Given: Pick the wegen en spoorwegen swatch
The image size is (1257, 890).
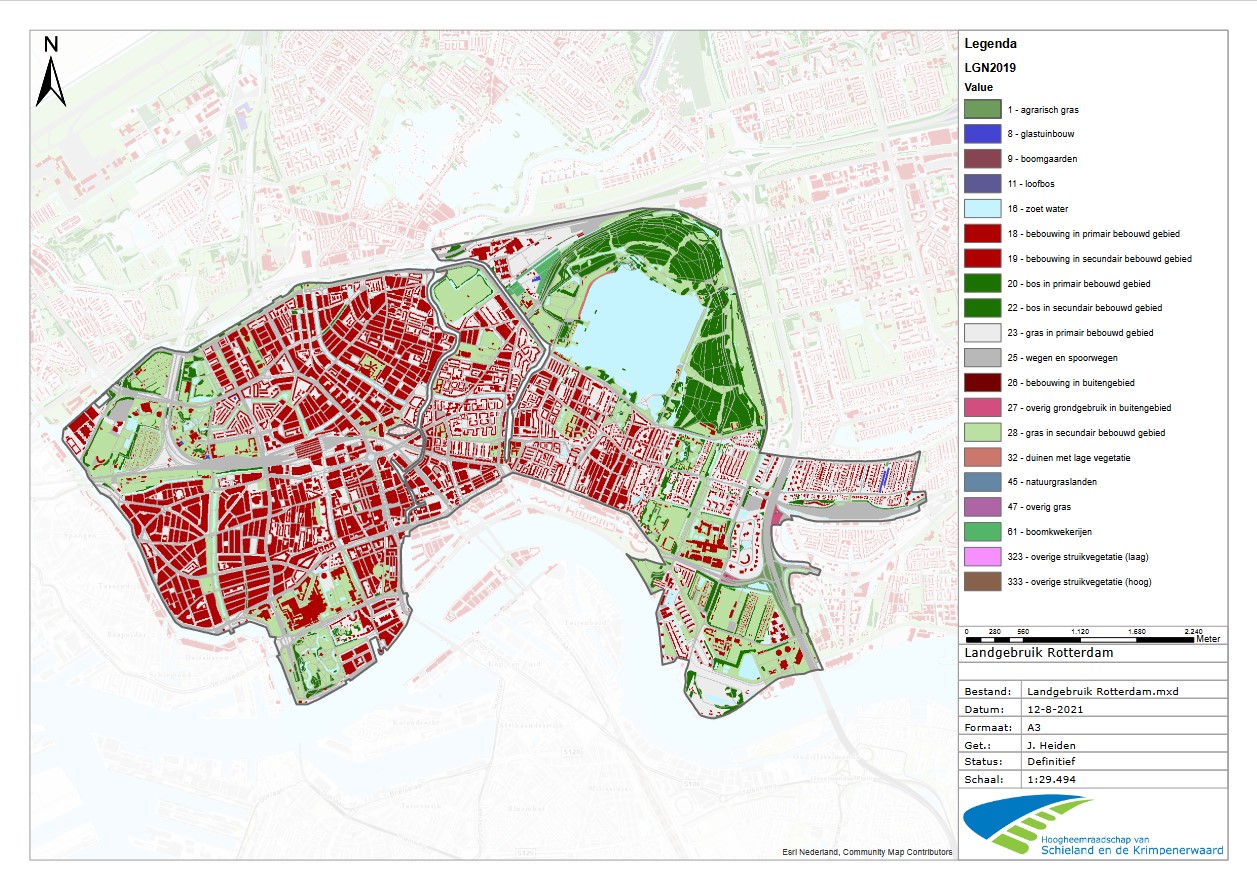Looking at the screenshot, I should click(x=982, y=358).
